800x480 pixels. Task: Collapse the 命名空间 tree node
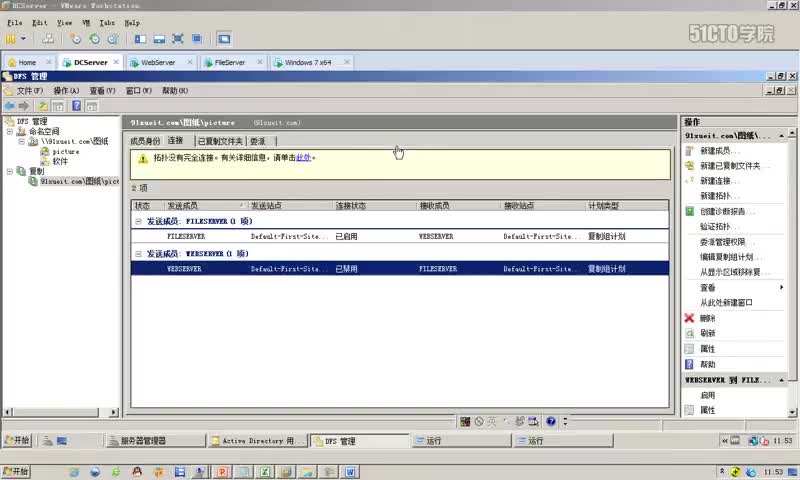[10, 131]
